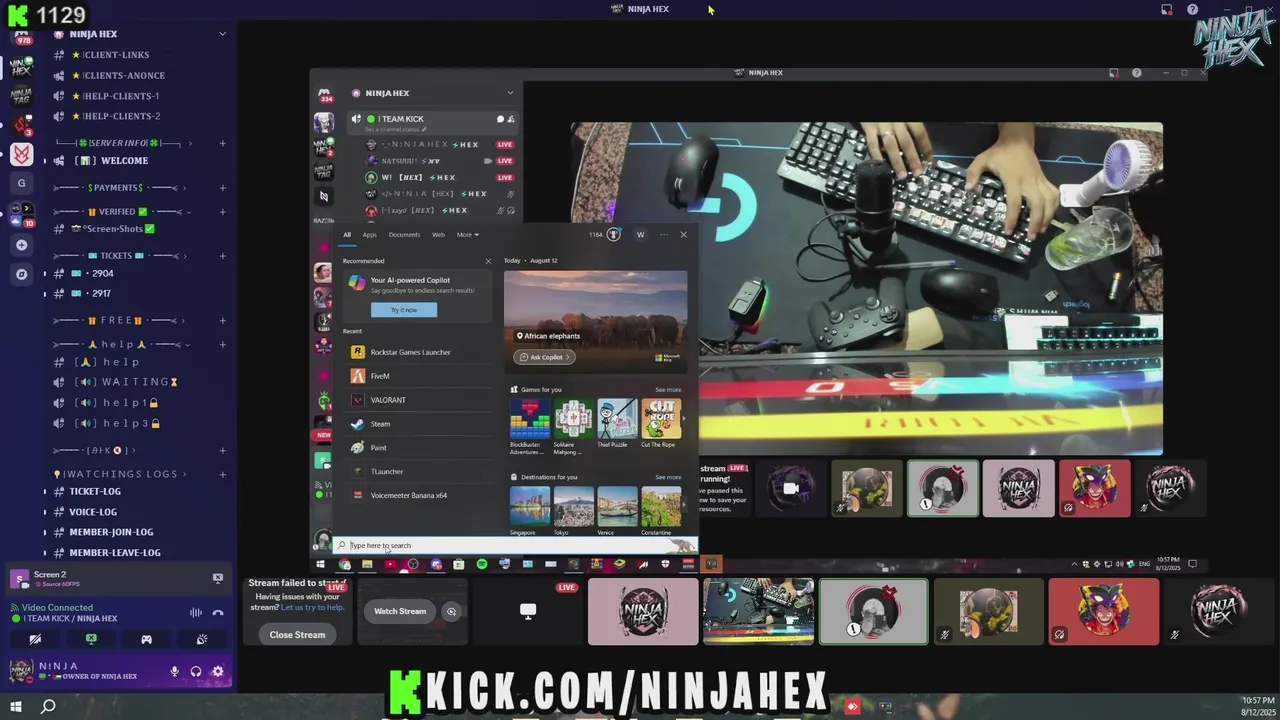Image resolution: width=1280 pixels, height=720 pixels.
Task: Select Documents tab in streamed search panel
Action: point(404,235)
